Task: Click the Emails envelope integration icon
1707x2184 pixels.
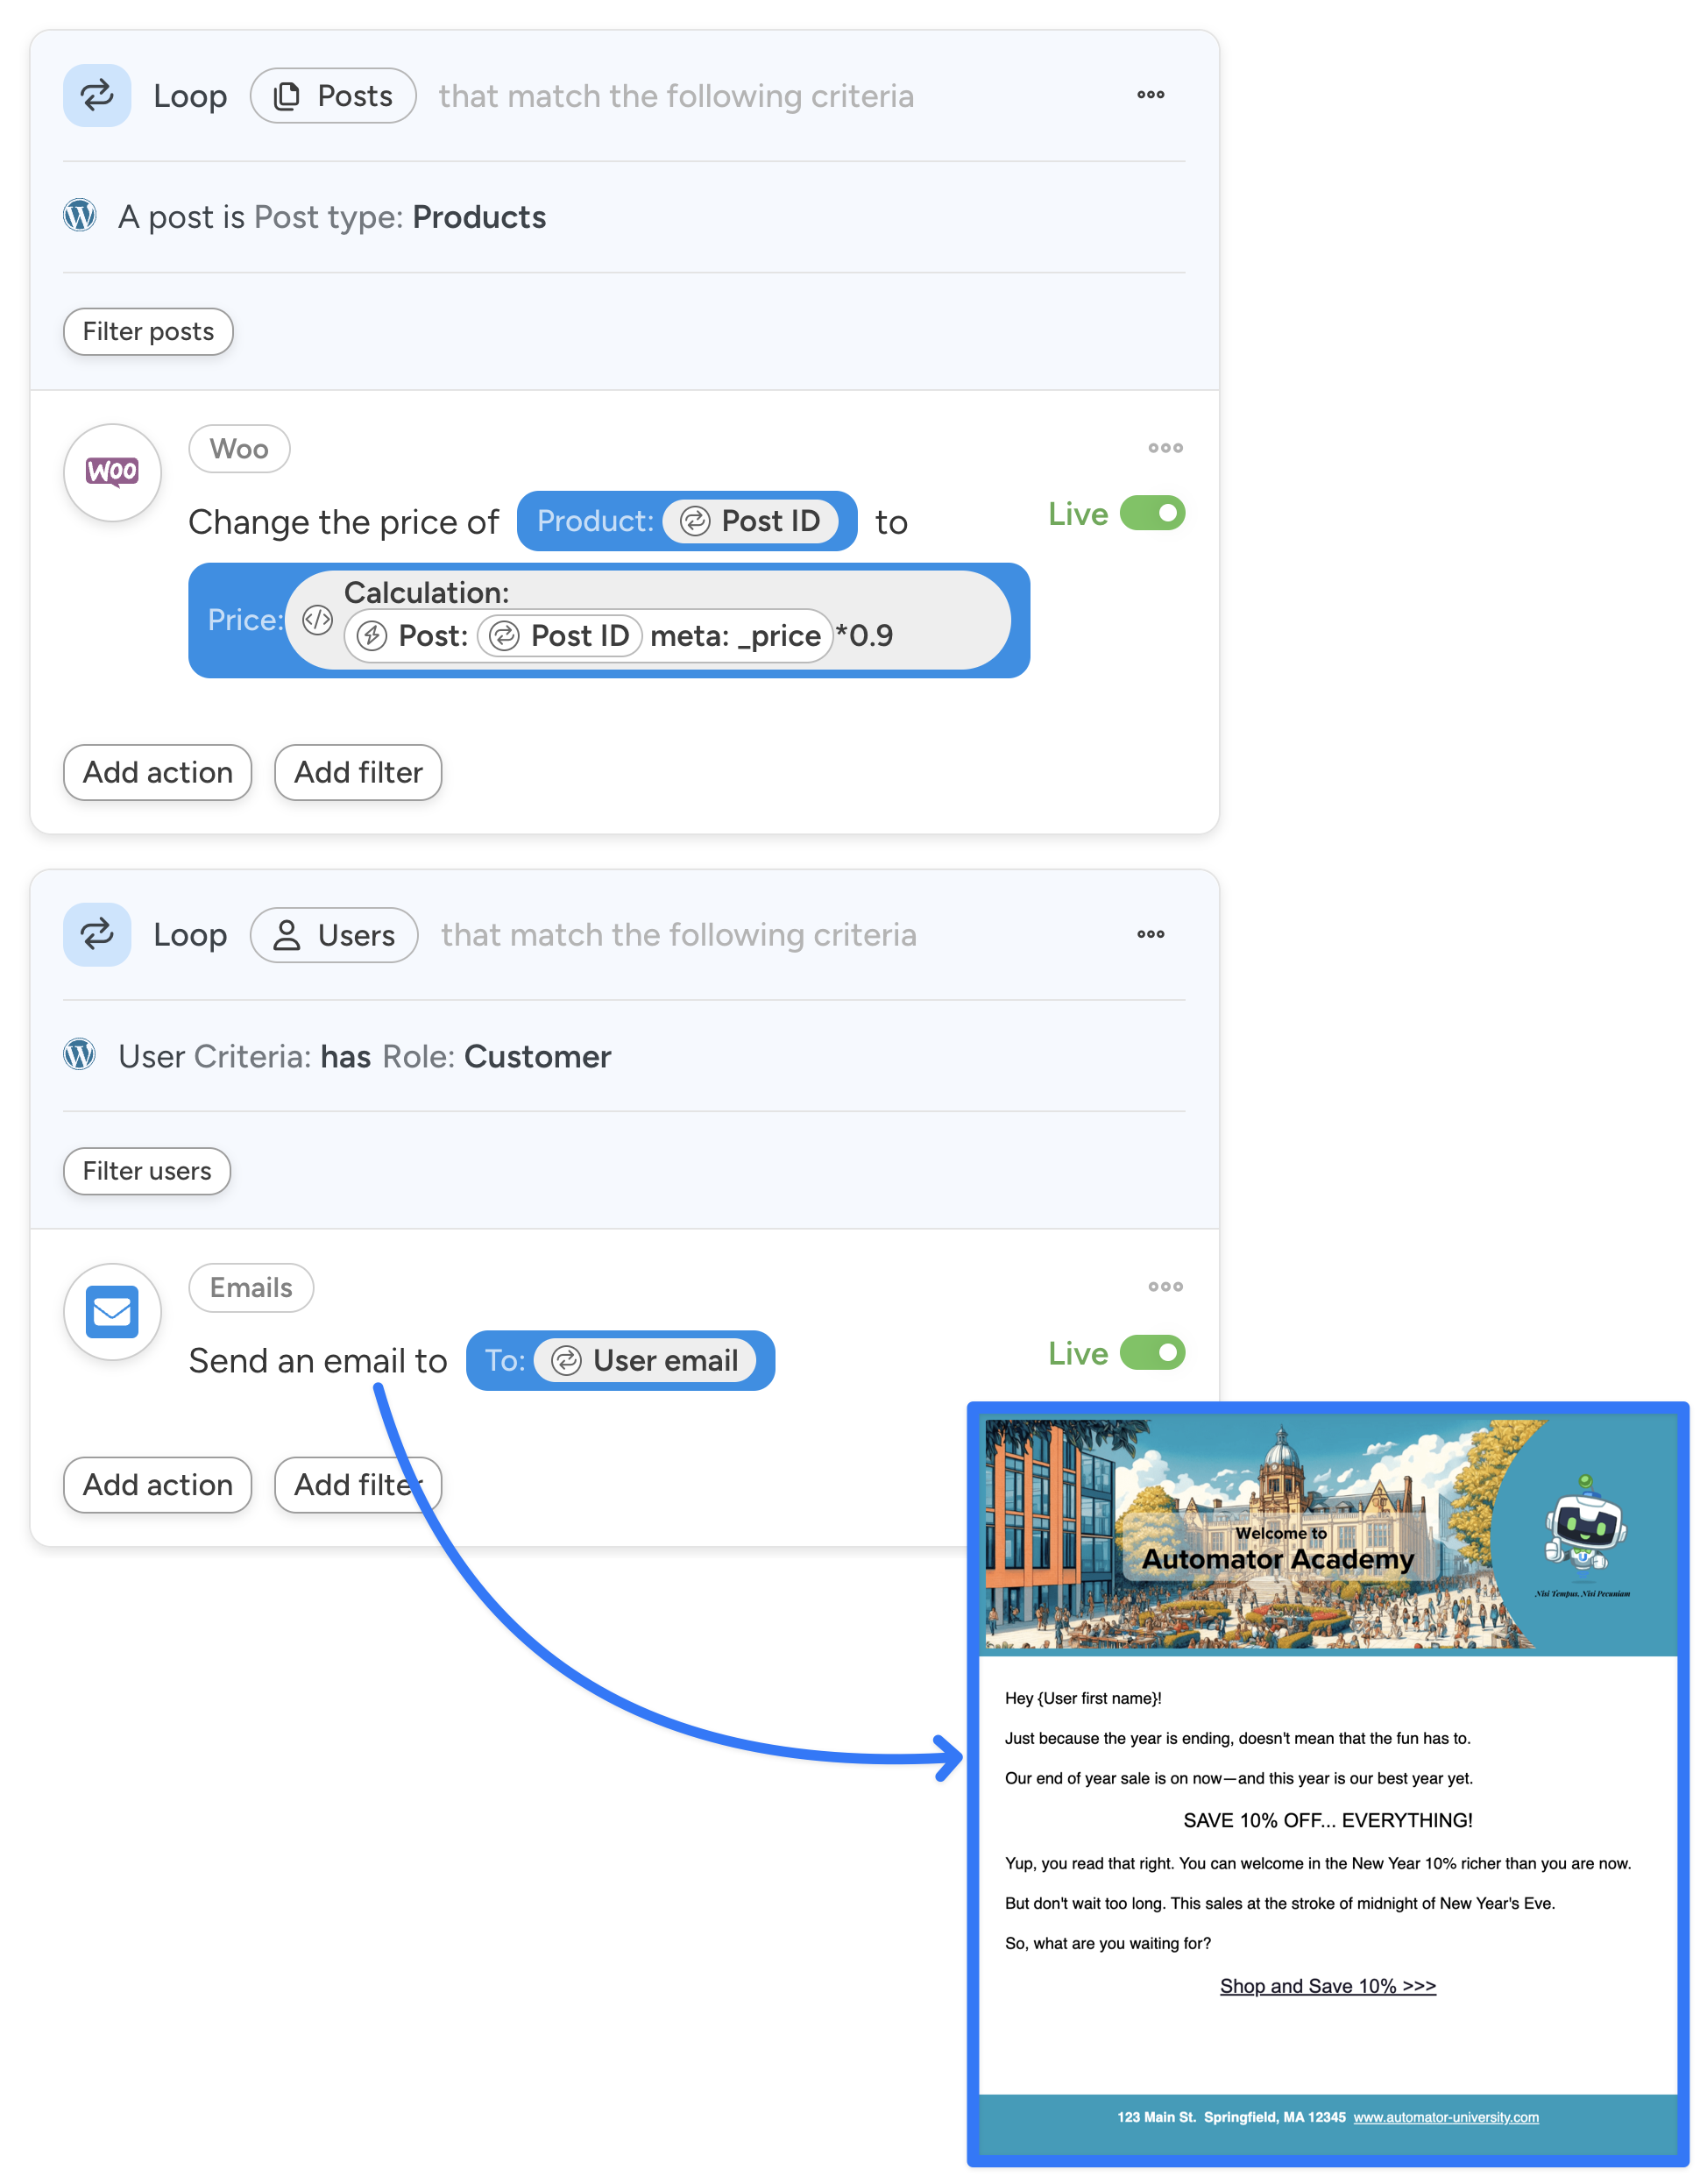Action: tap(112, 1311)
